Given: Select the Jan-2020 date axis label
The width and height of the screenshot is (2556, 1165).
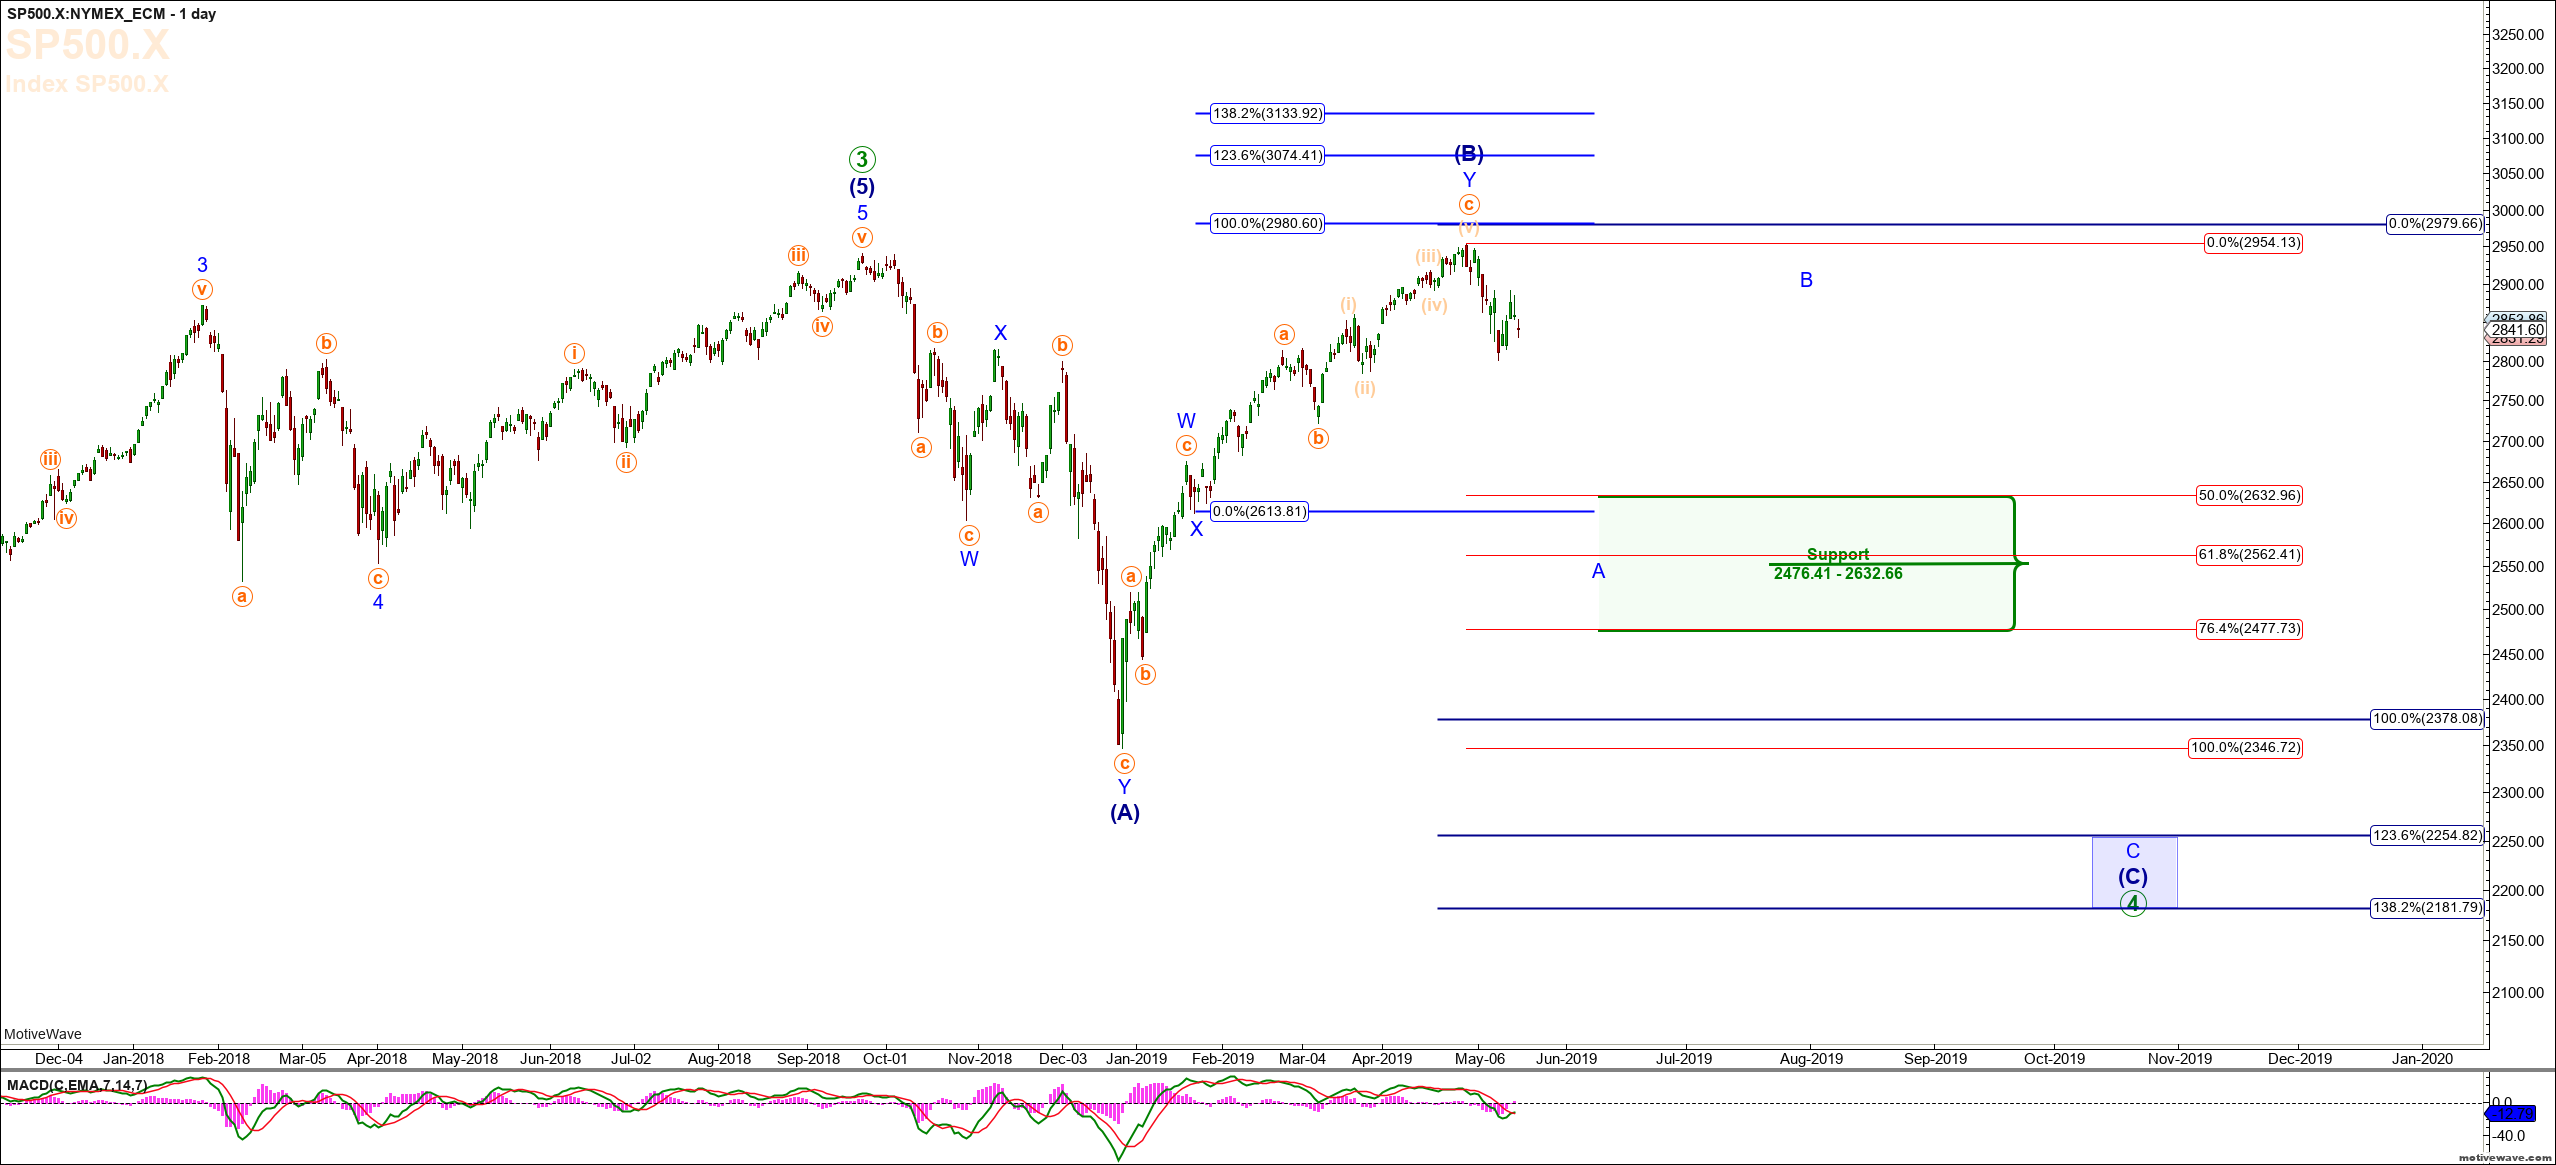Looking at the screenshot, I should click(x=2422, y=1058).
